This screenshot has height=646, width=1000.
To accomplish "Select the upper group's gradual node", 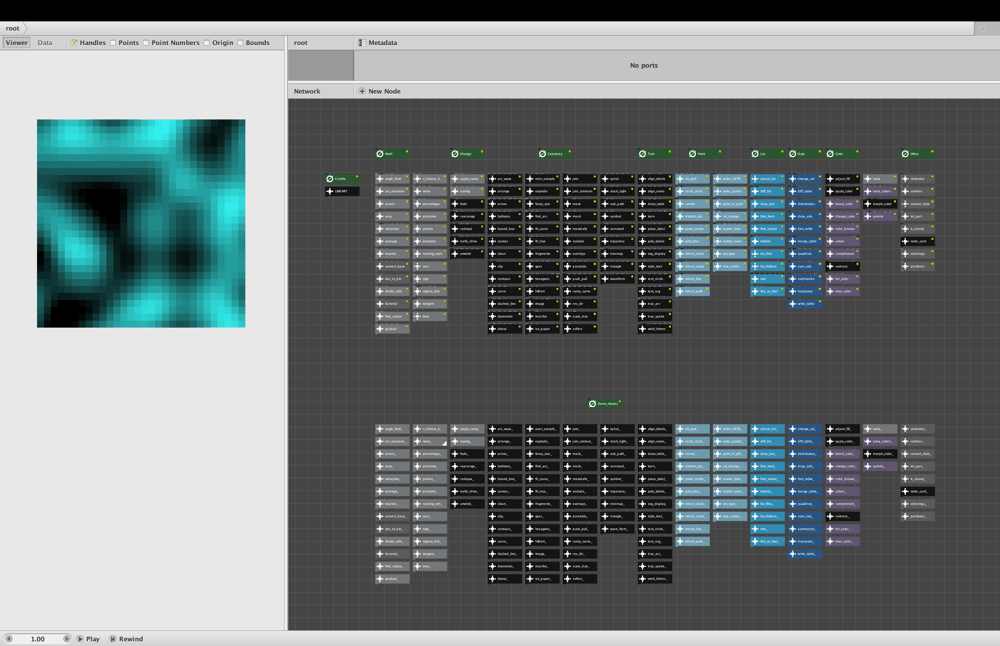I will pos(392,328).
